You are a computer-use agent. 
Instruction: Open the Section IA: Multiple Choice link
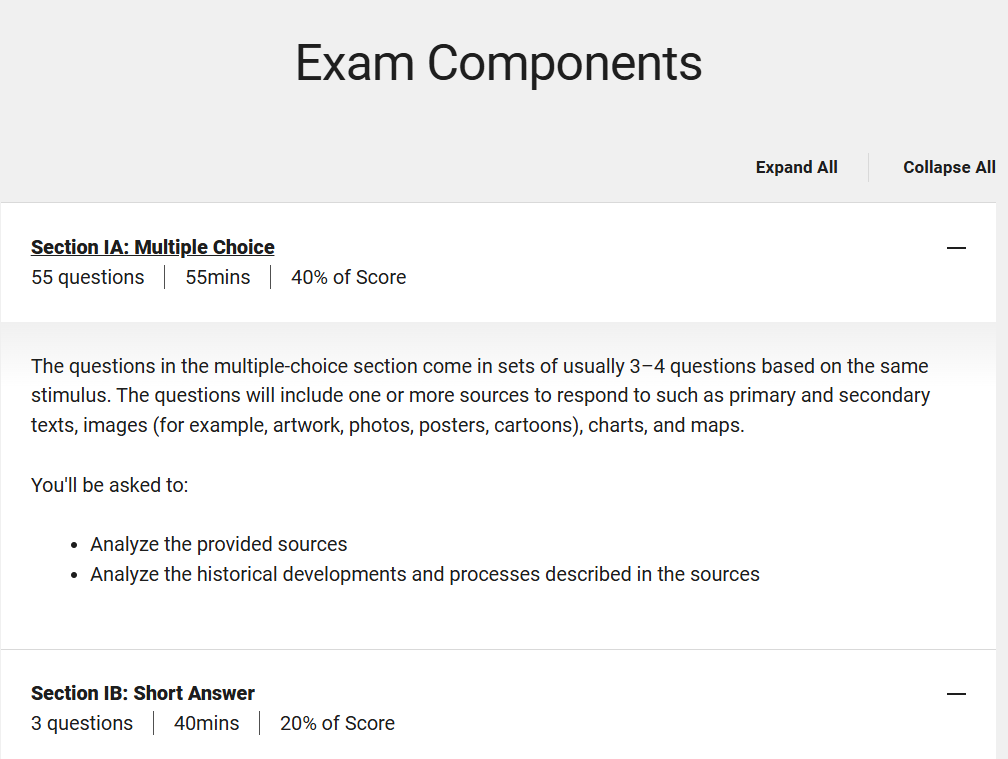(152, 247)
